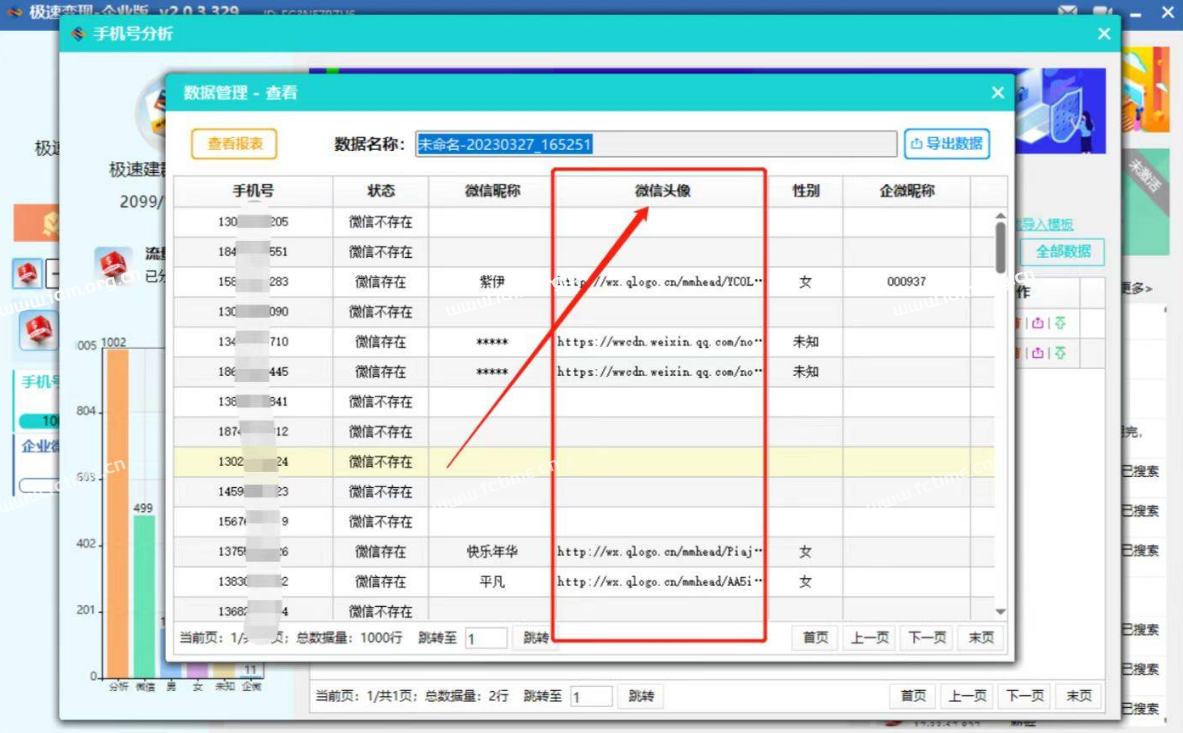Click the green pin-to-top icon in the first operations row
The width and height of the screenshot is (1183, 733).
(1060, 323)
